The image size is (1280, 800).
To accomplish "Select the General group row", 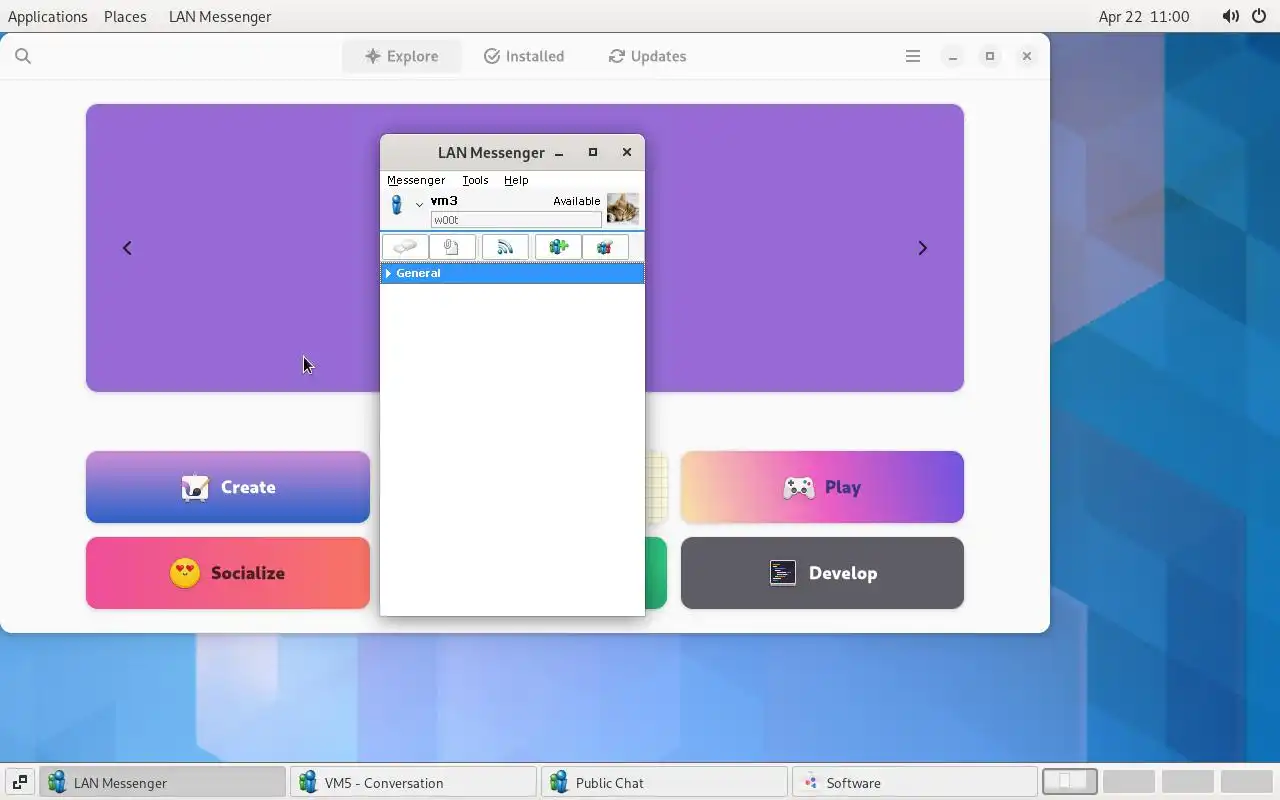I will tap(512, 273).
